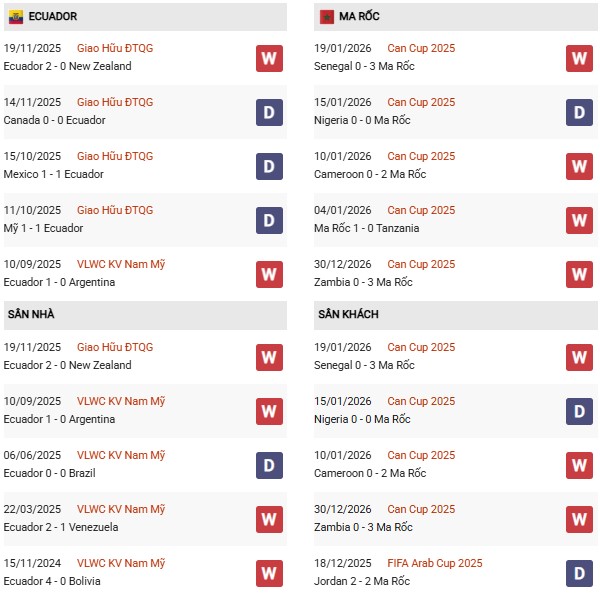Open the FIFA Arab Cup 2025 link

point(434,563)
